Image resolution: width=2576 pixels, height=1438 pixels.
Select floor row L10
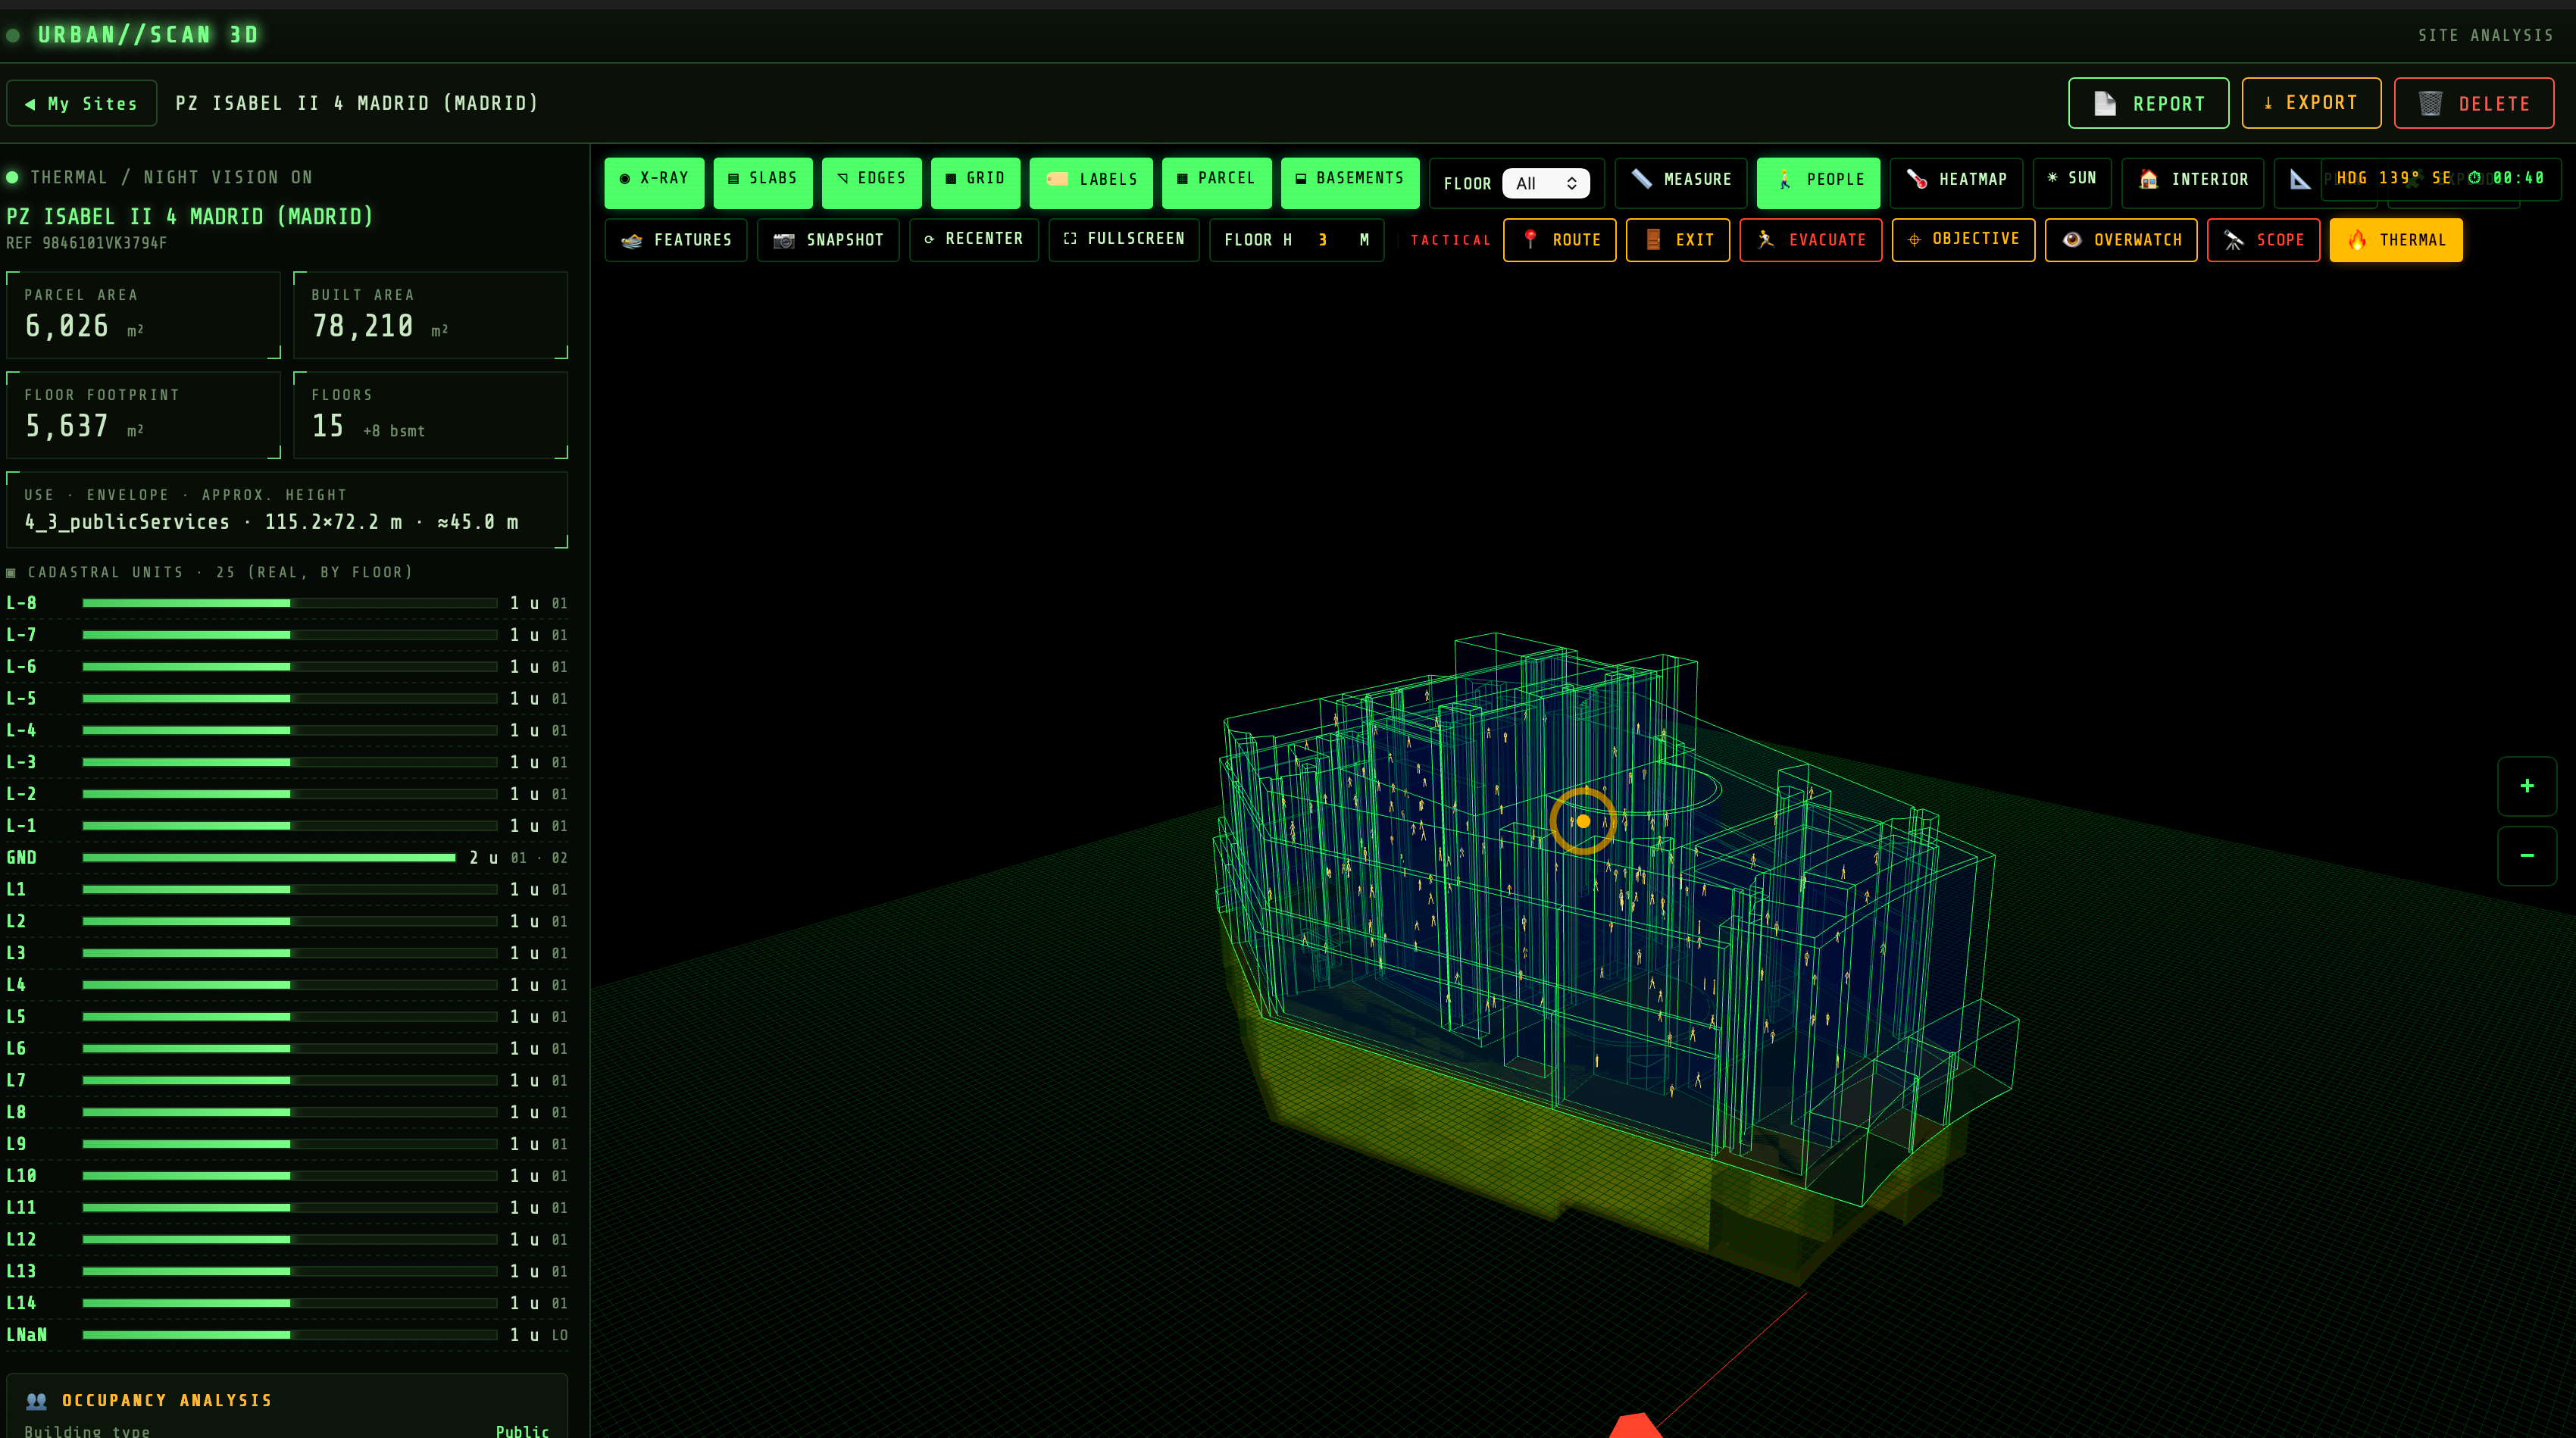pyautogui.click(x=287, y=1176)
